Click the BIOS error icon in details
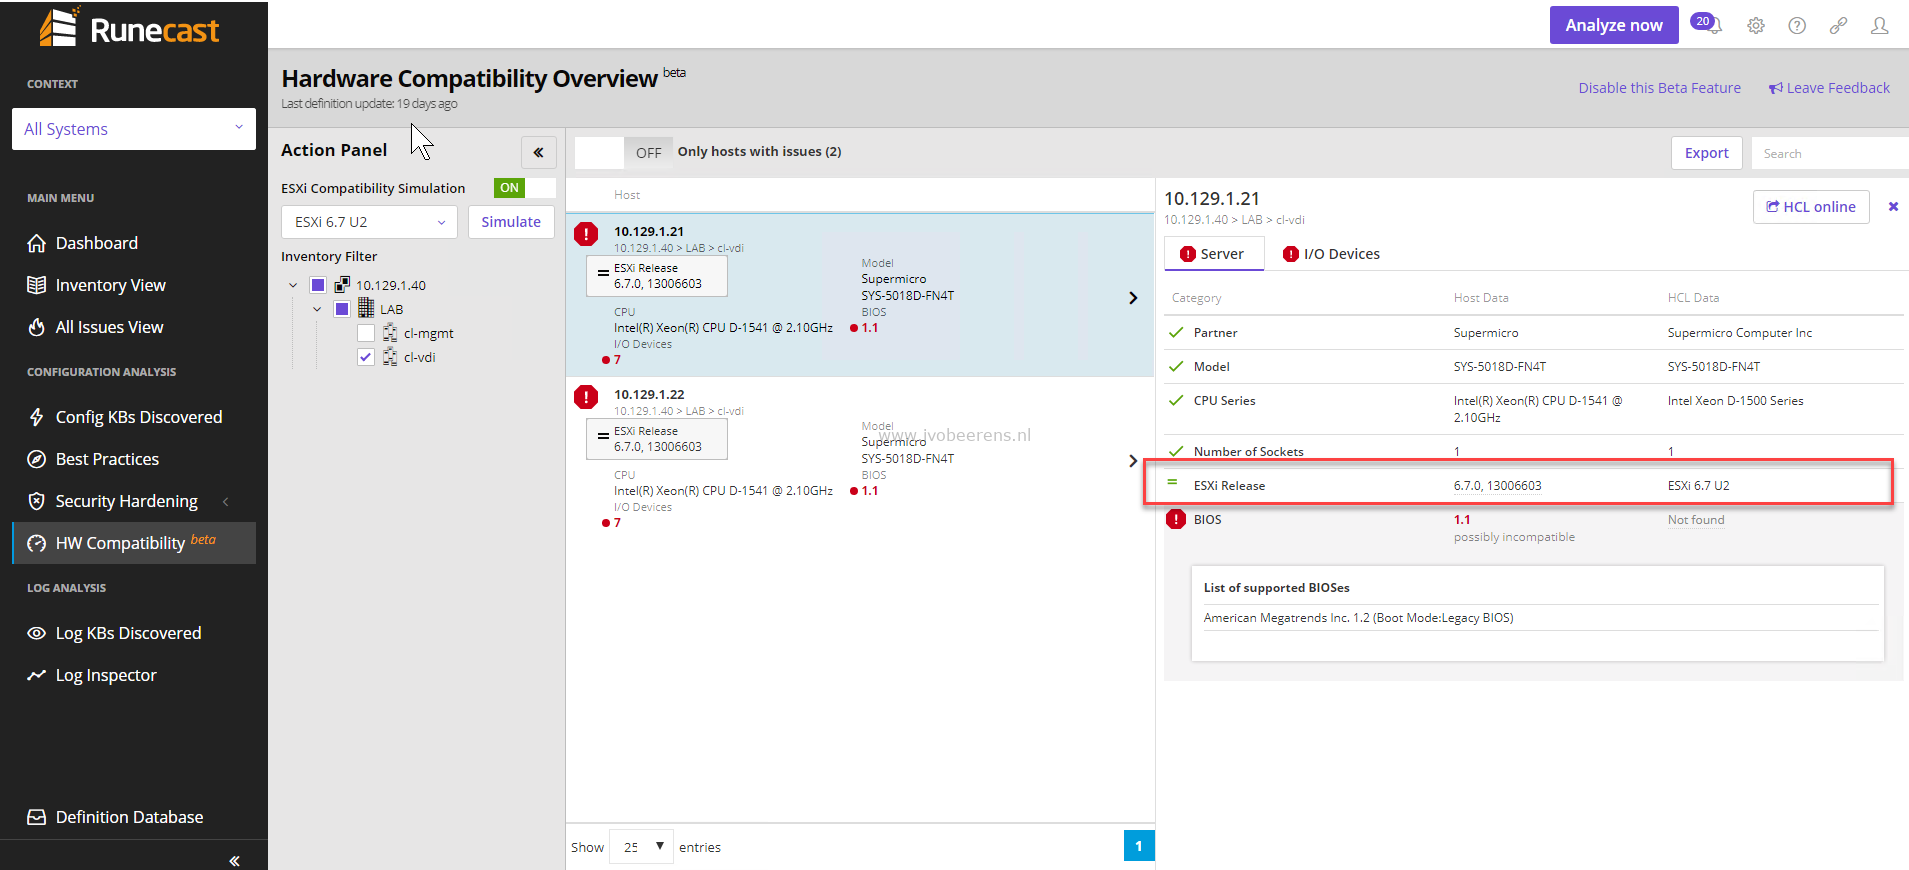Image resolution: width=1909 pixels, height=870 pixels. 1176,520
